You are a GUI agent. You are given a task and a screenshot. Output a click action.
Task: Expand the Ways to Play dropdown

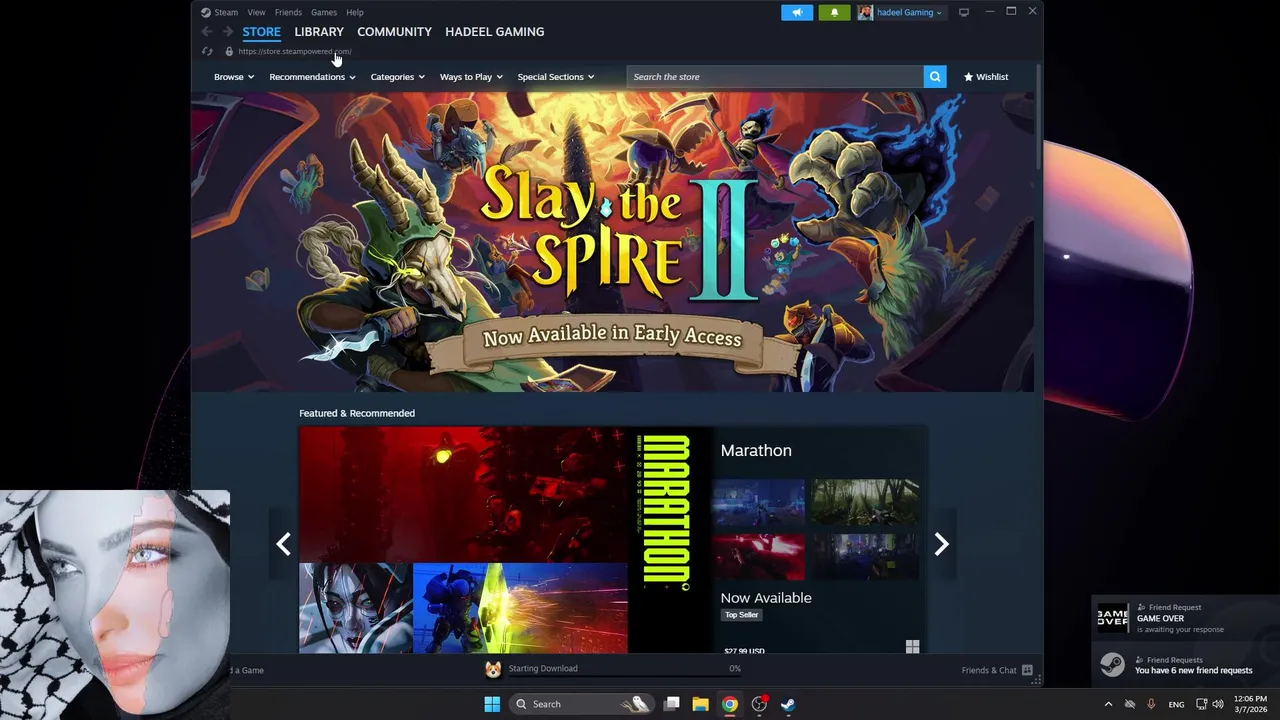(x=471, y=77)
